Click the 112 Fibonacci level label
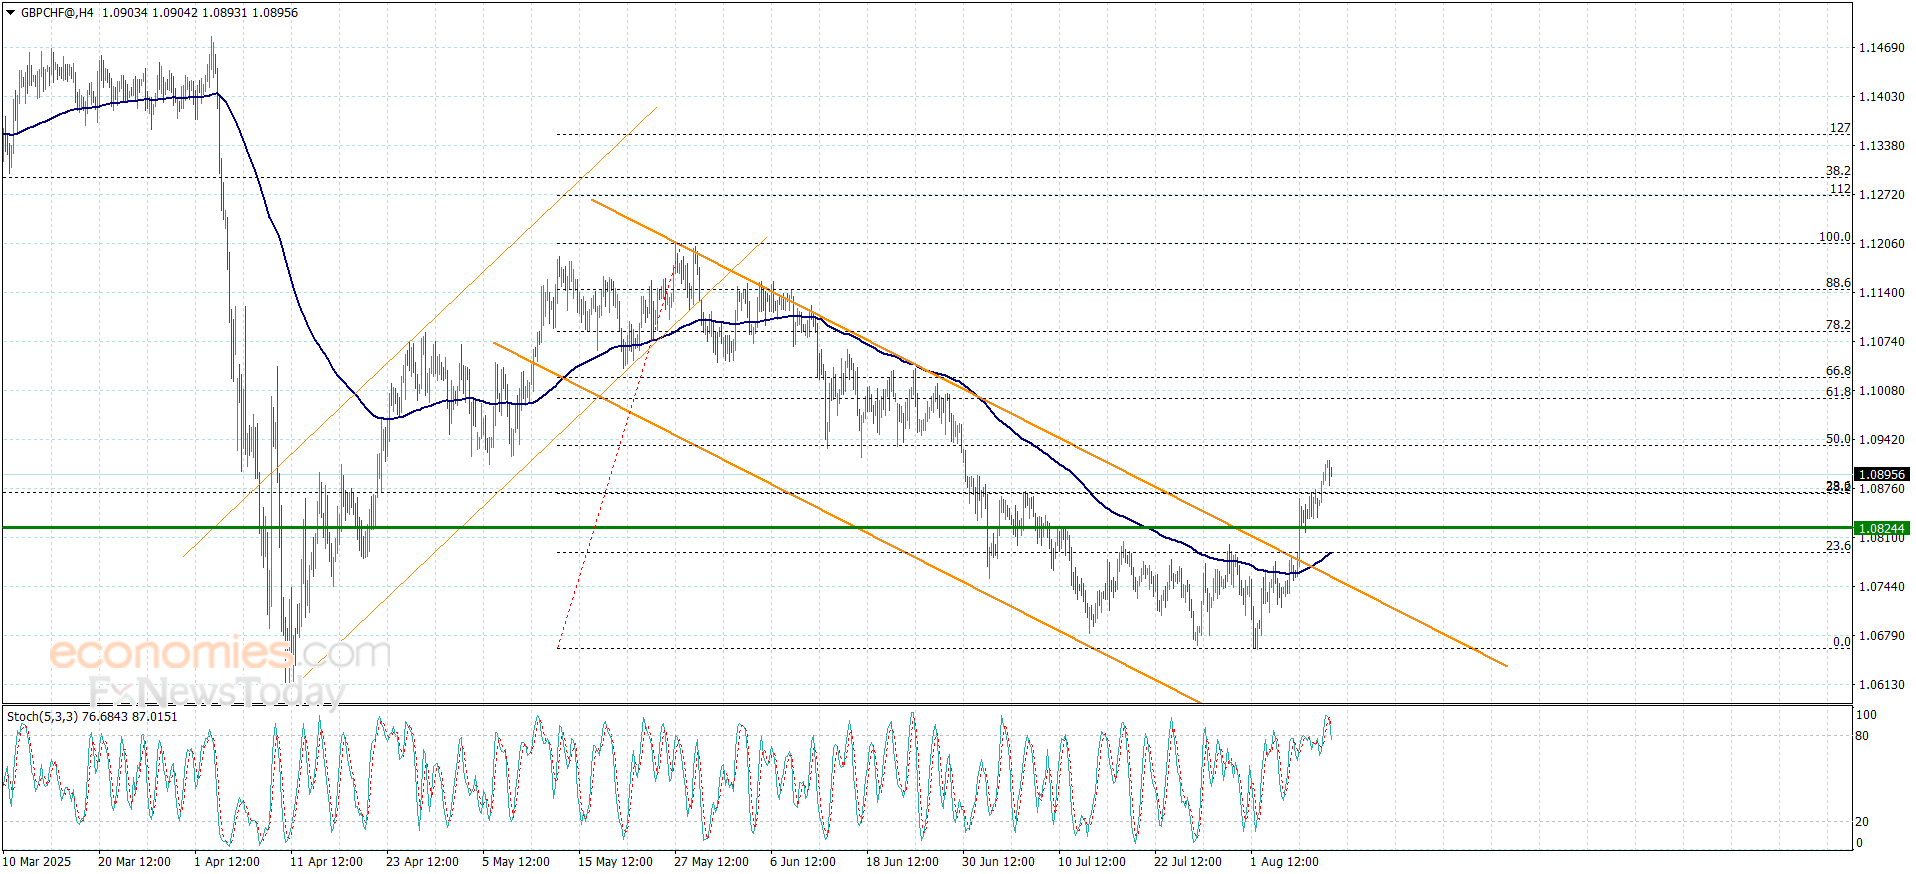The image size is (1916, 874). (1840, 189)
